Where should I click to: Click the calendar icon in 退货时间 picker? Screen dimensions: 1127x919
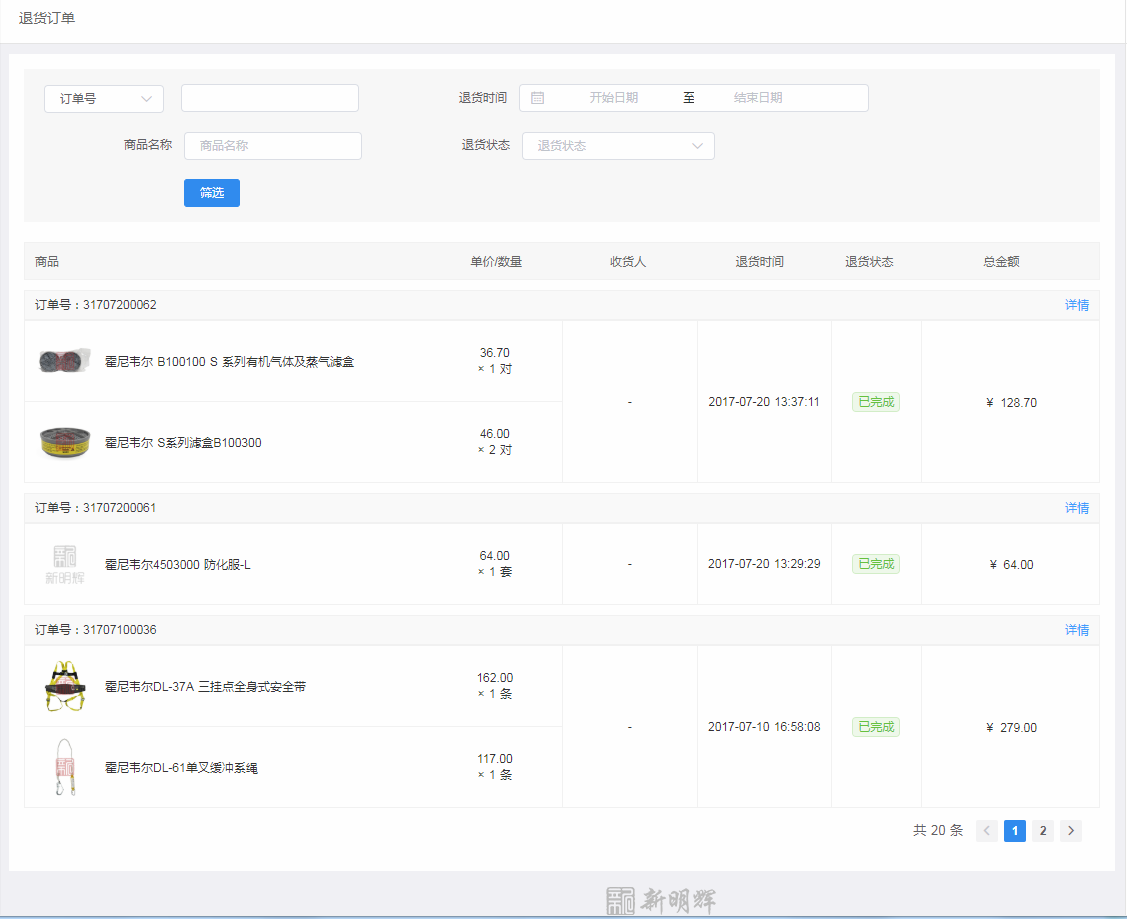click(x=538, y=98)
